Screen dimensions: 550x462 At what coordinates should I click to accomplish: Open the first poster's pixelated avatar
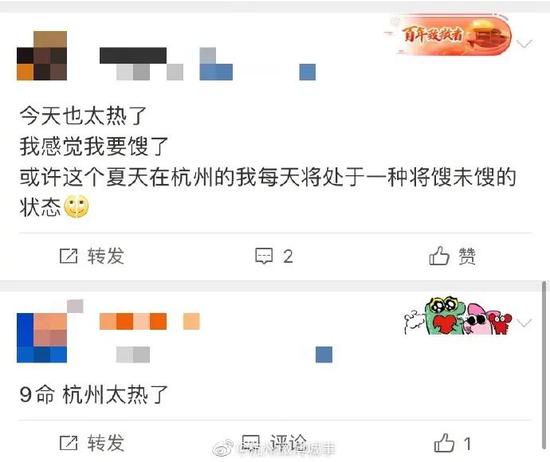point(42,56)
